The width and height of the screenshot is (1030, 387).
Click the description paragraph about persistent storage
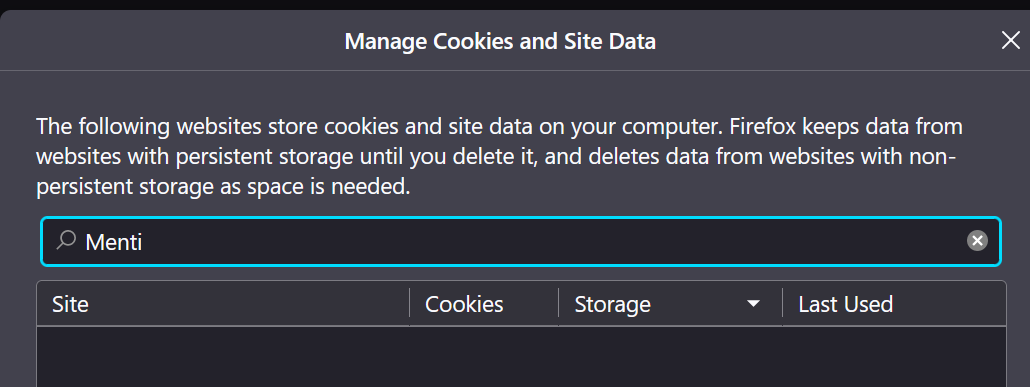(x=499, y=156)
